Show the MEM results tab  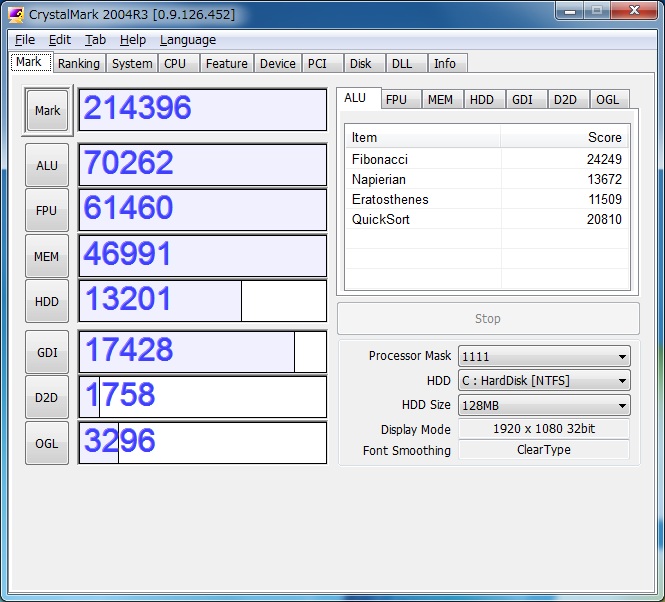point(440,99)
